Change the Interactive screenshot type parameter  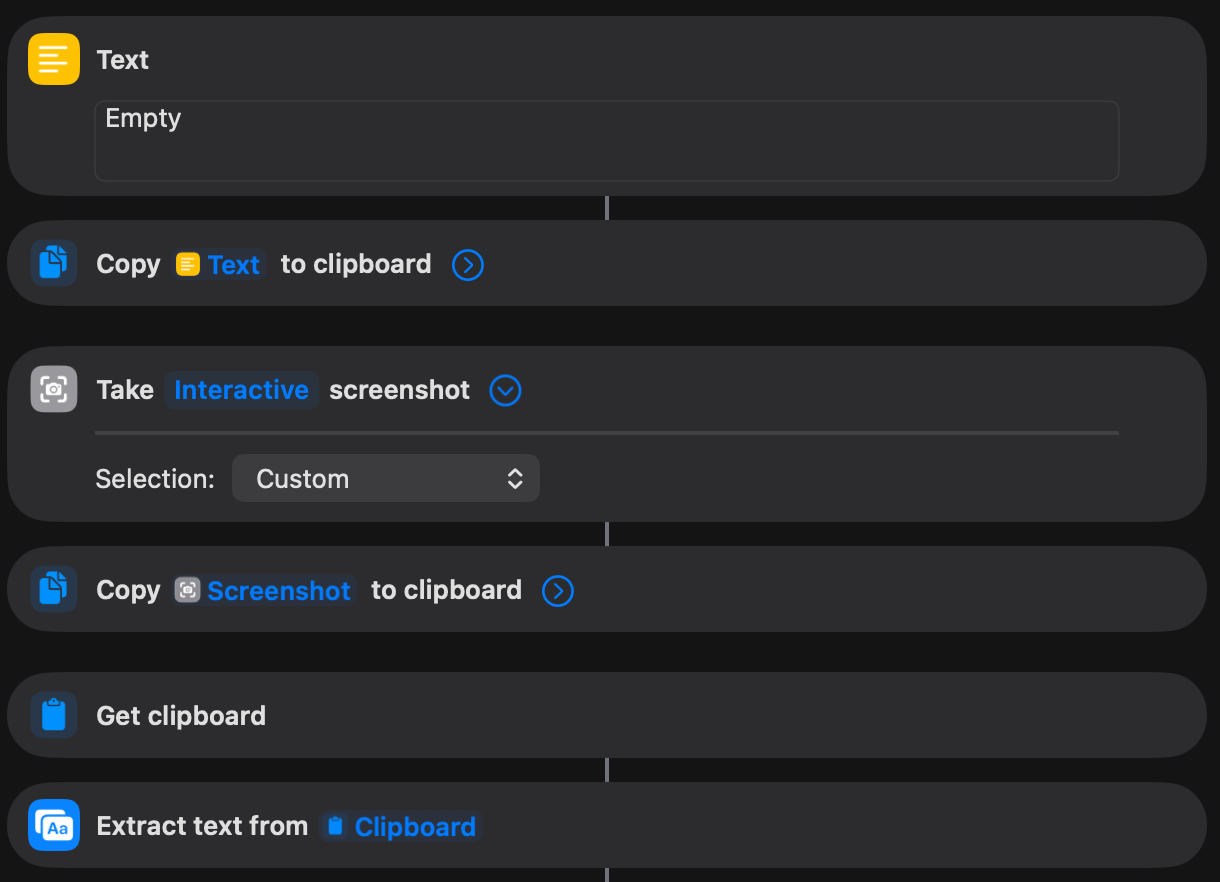click(x=241, y=390)
